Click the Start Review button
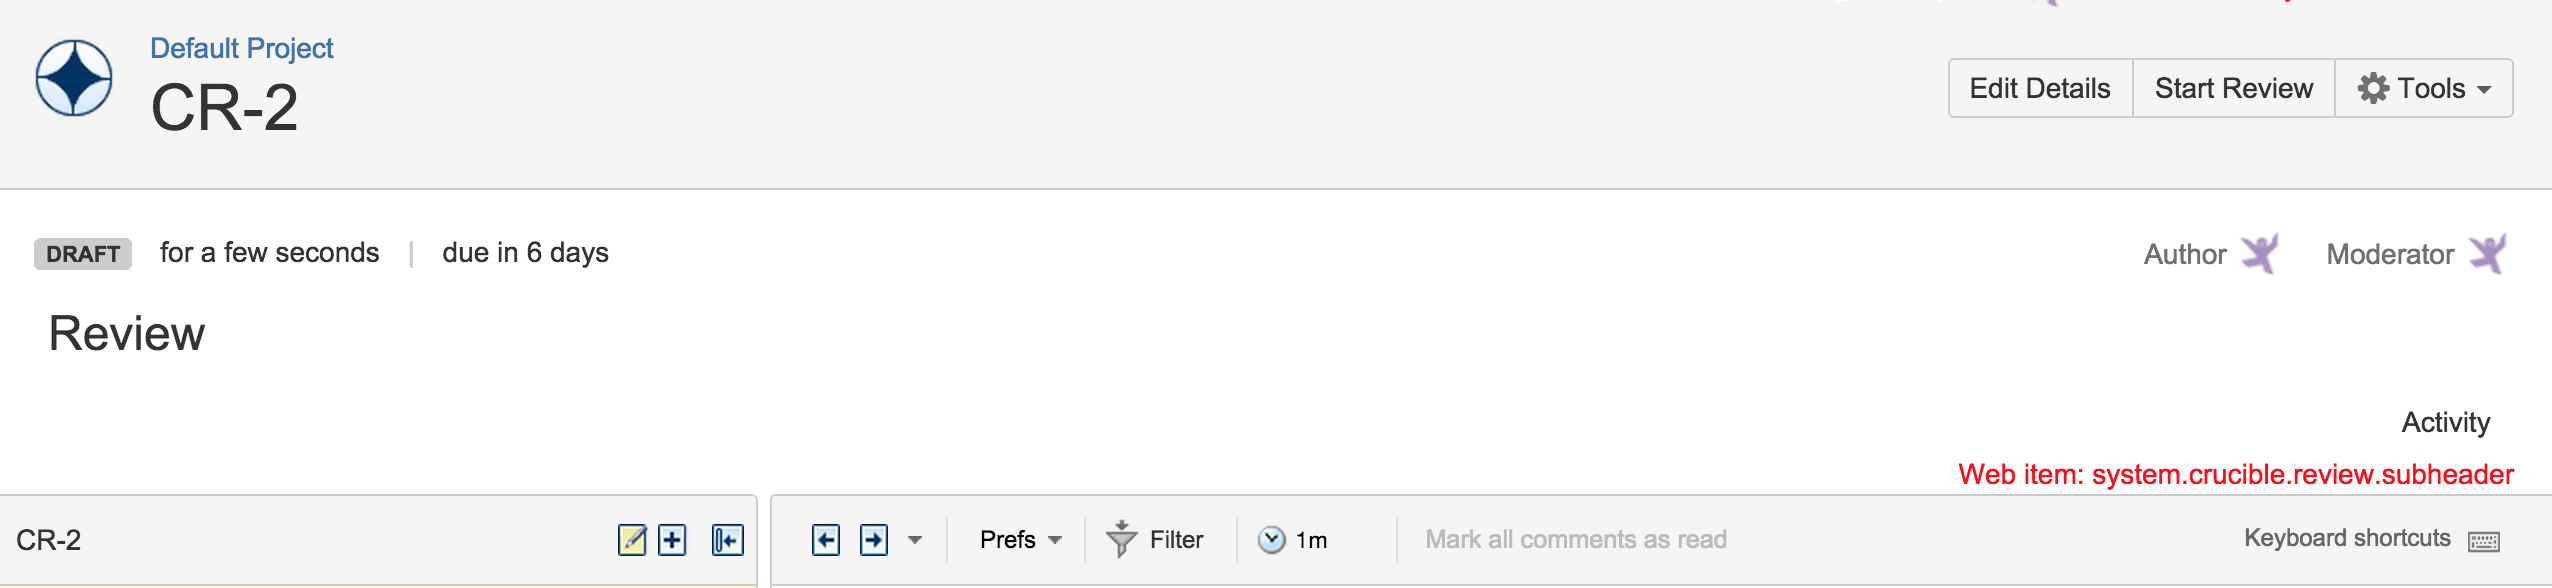Screen dimensions: 2552x588 [2234, 88]
